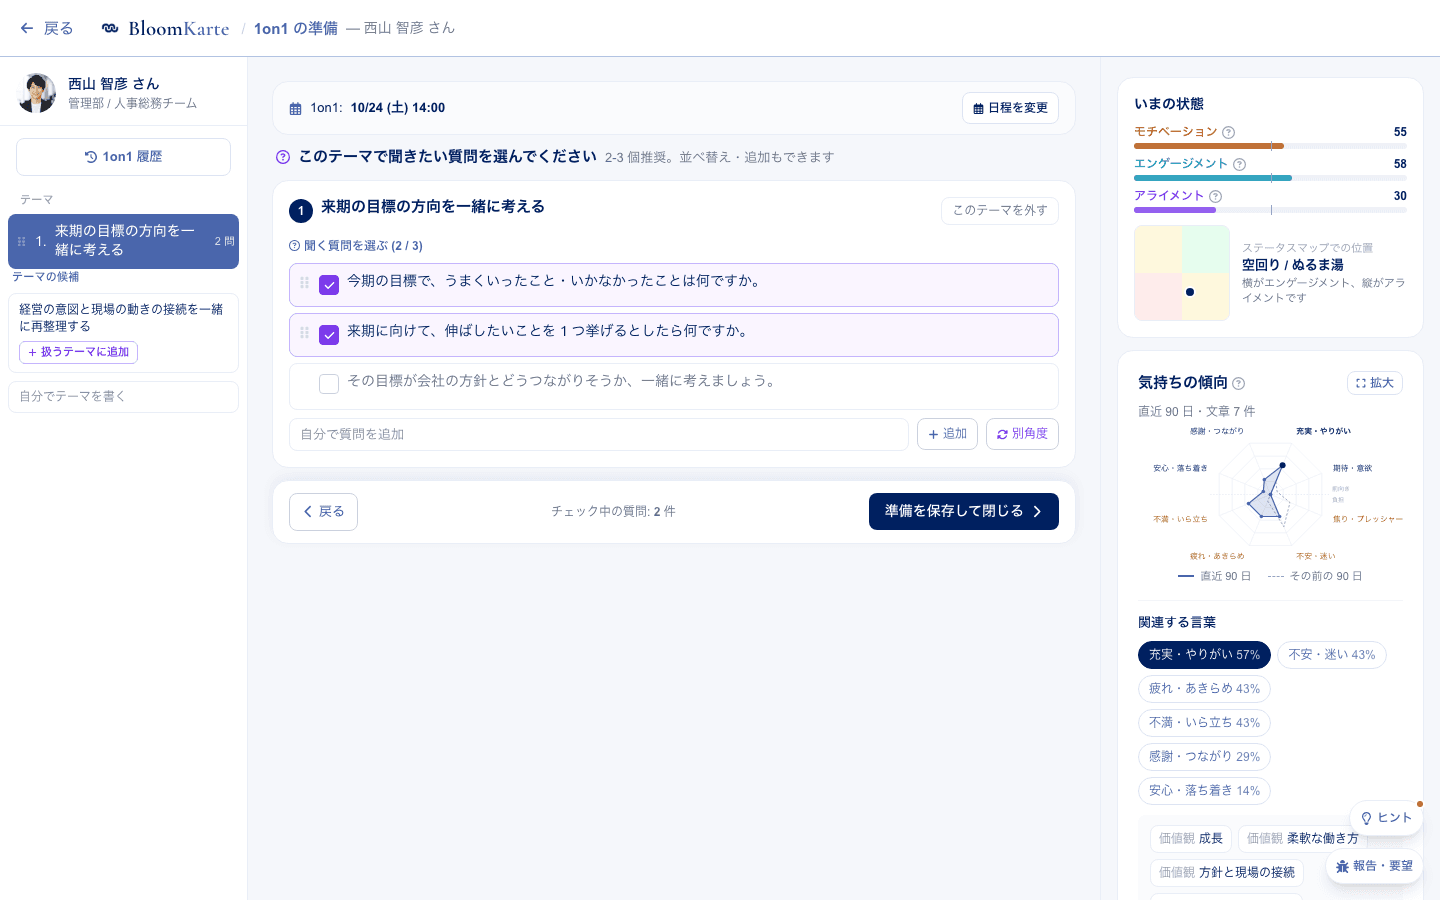Click the status map quadrant thumbnail

tap(1182, 273)
